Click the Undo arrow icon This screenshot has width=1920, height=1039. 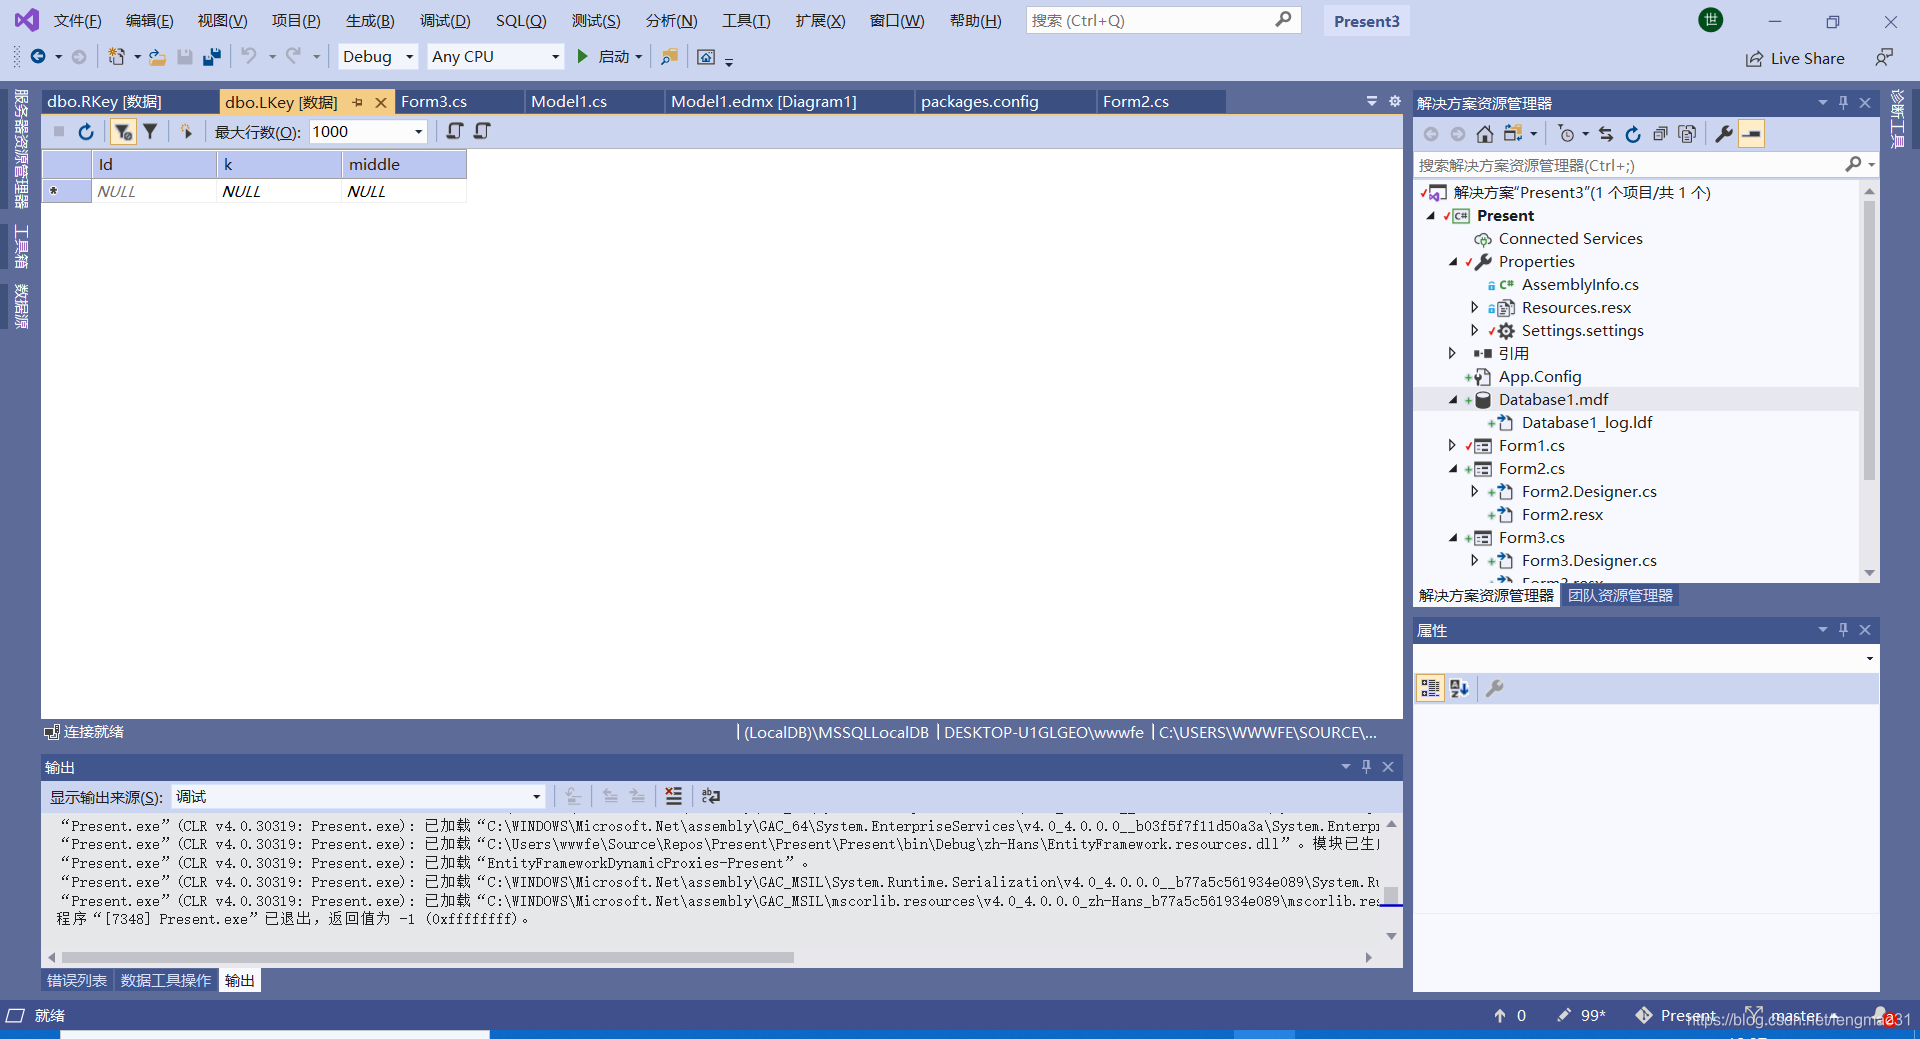[x=249, y=57]
